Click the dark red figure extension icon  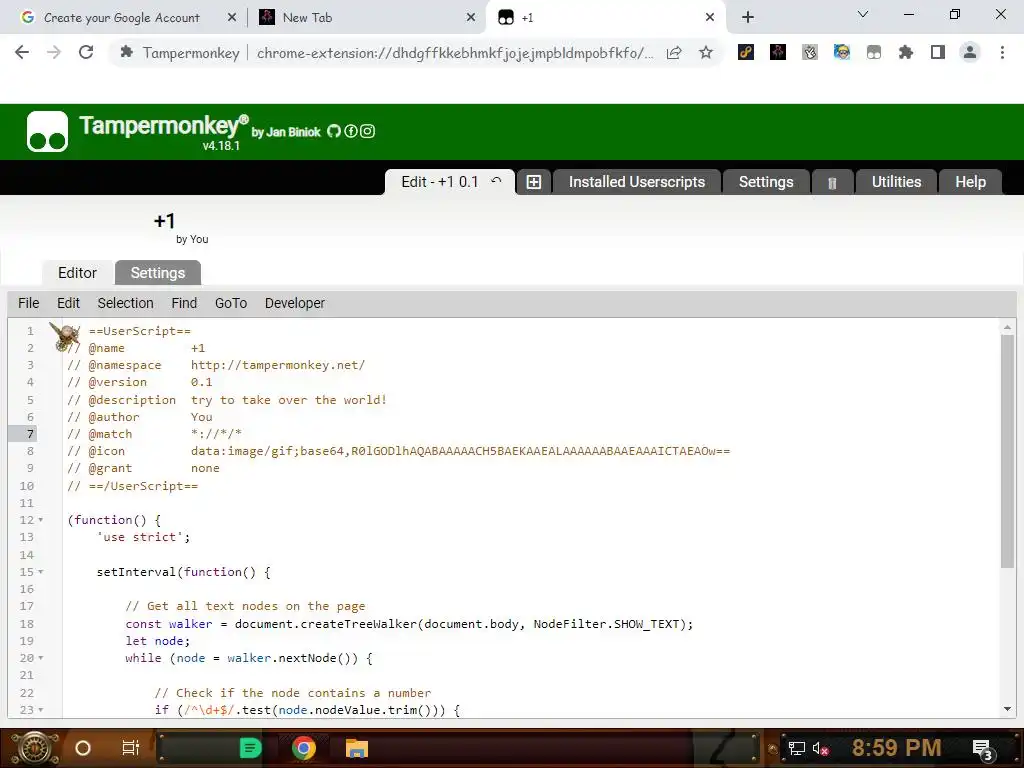(778, 52)
